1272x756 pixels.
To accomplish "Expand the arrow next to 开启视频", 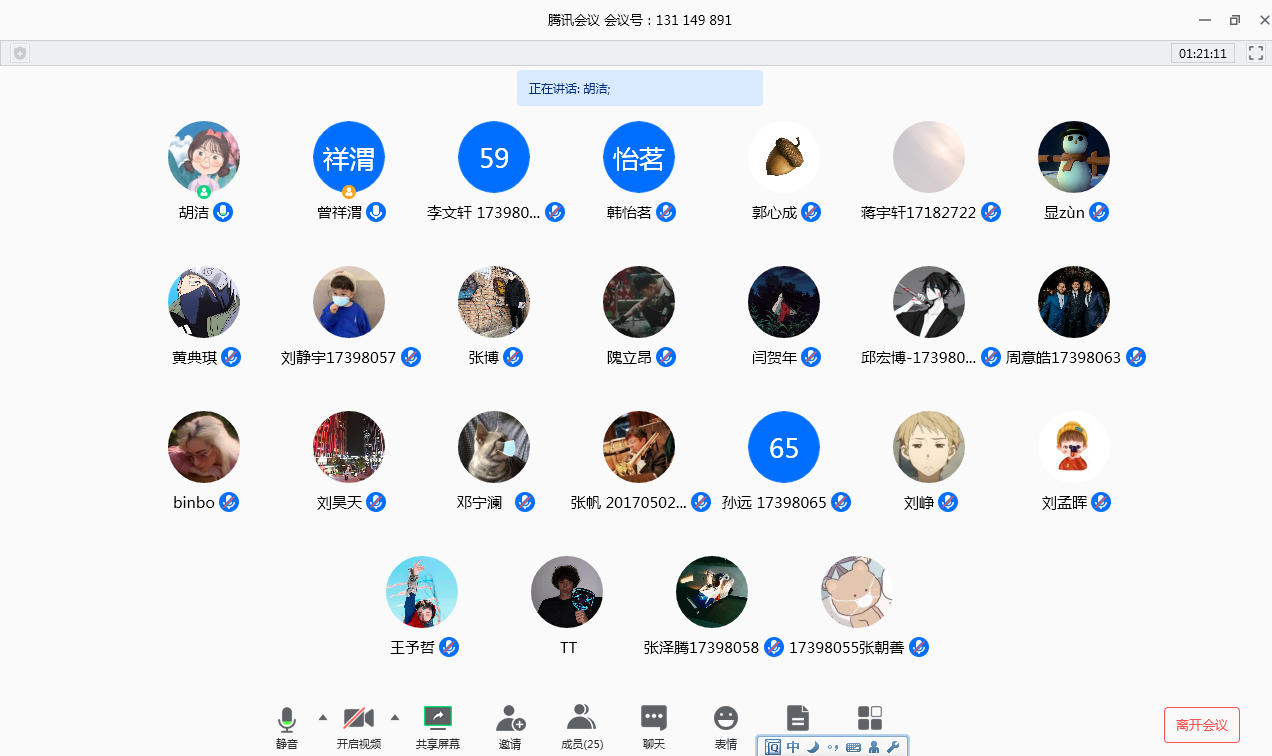I will point(395,717).
